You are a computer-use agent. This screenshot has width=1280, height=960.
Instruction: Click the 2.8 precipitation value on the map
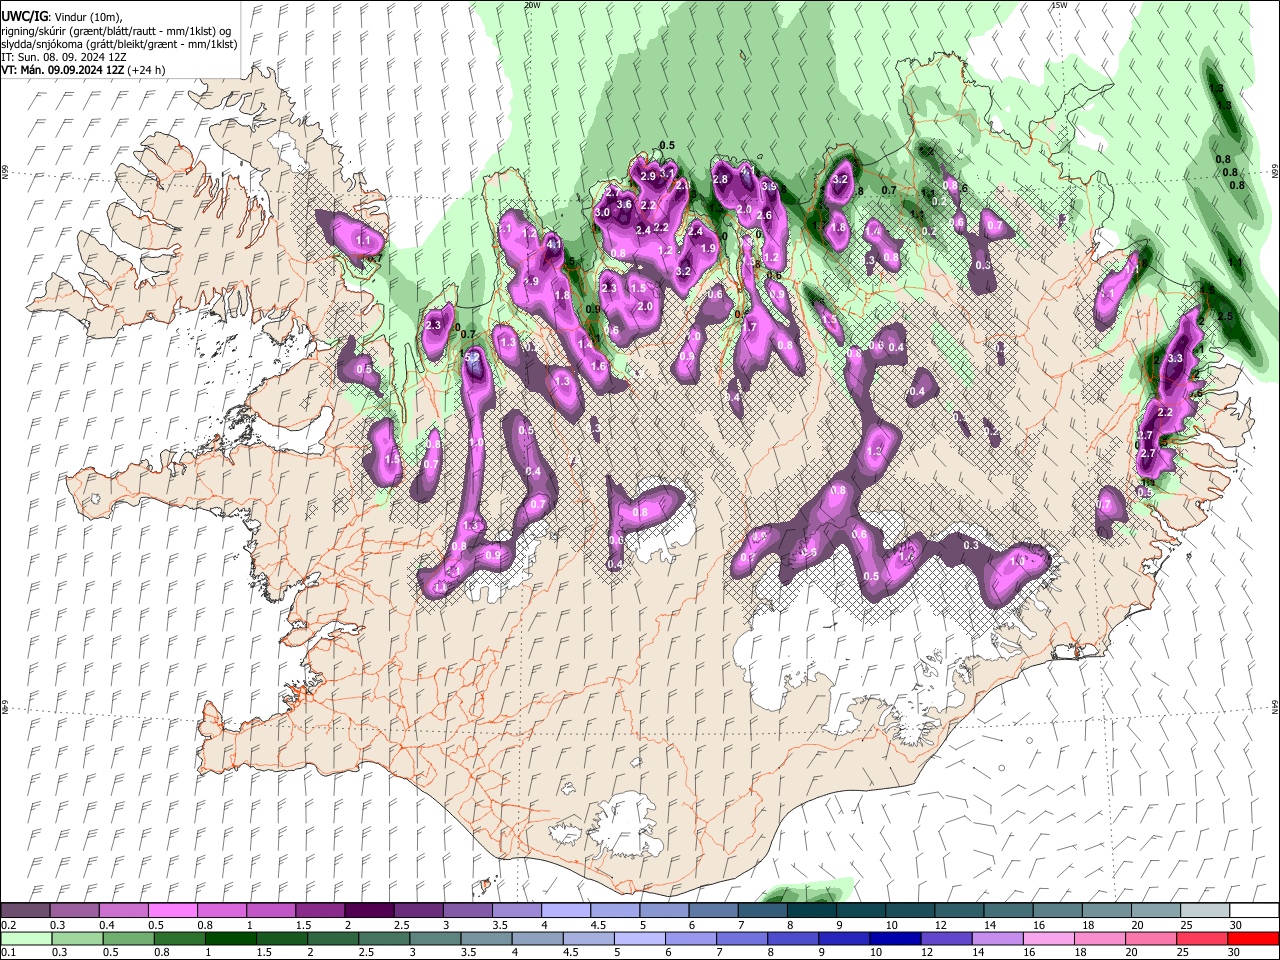pyautogui.click(x=720, y=179)
